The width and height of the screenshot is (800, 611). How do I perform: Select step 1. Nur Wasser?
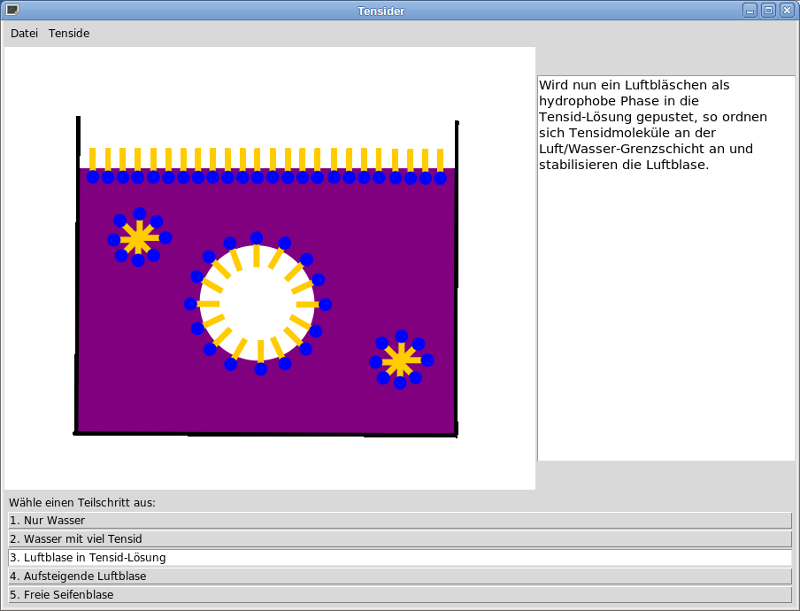click(x=400, y=520)
